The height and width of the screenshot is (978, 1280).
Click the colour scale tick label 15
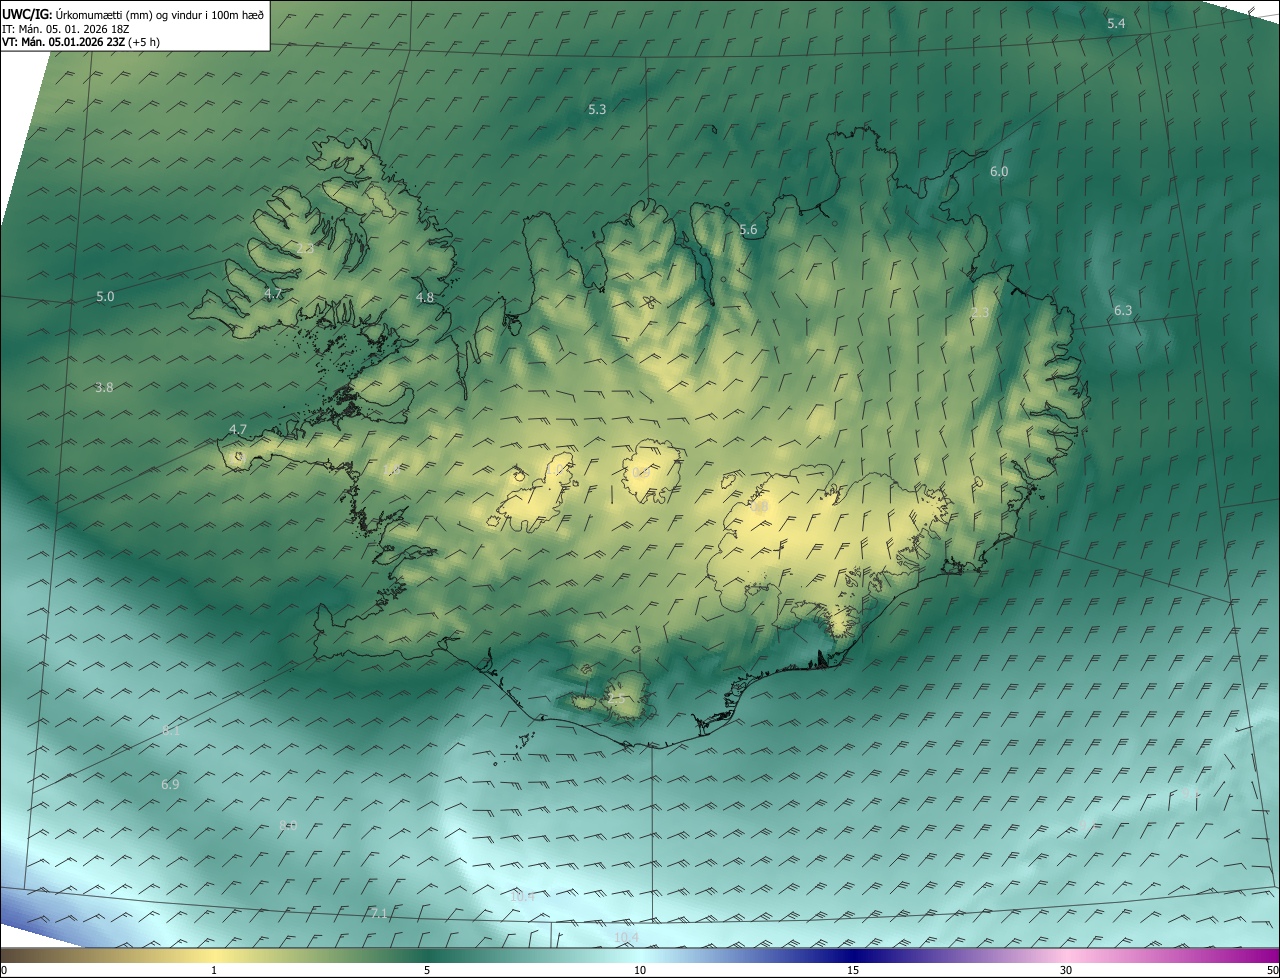(x=853, y=970)
